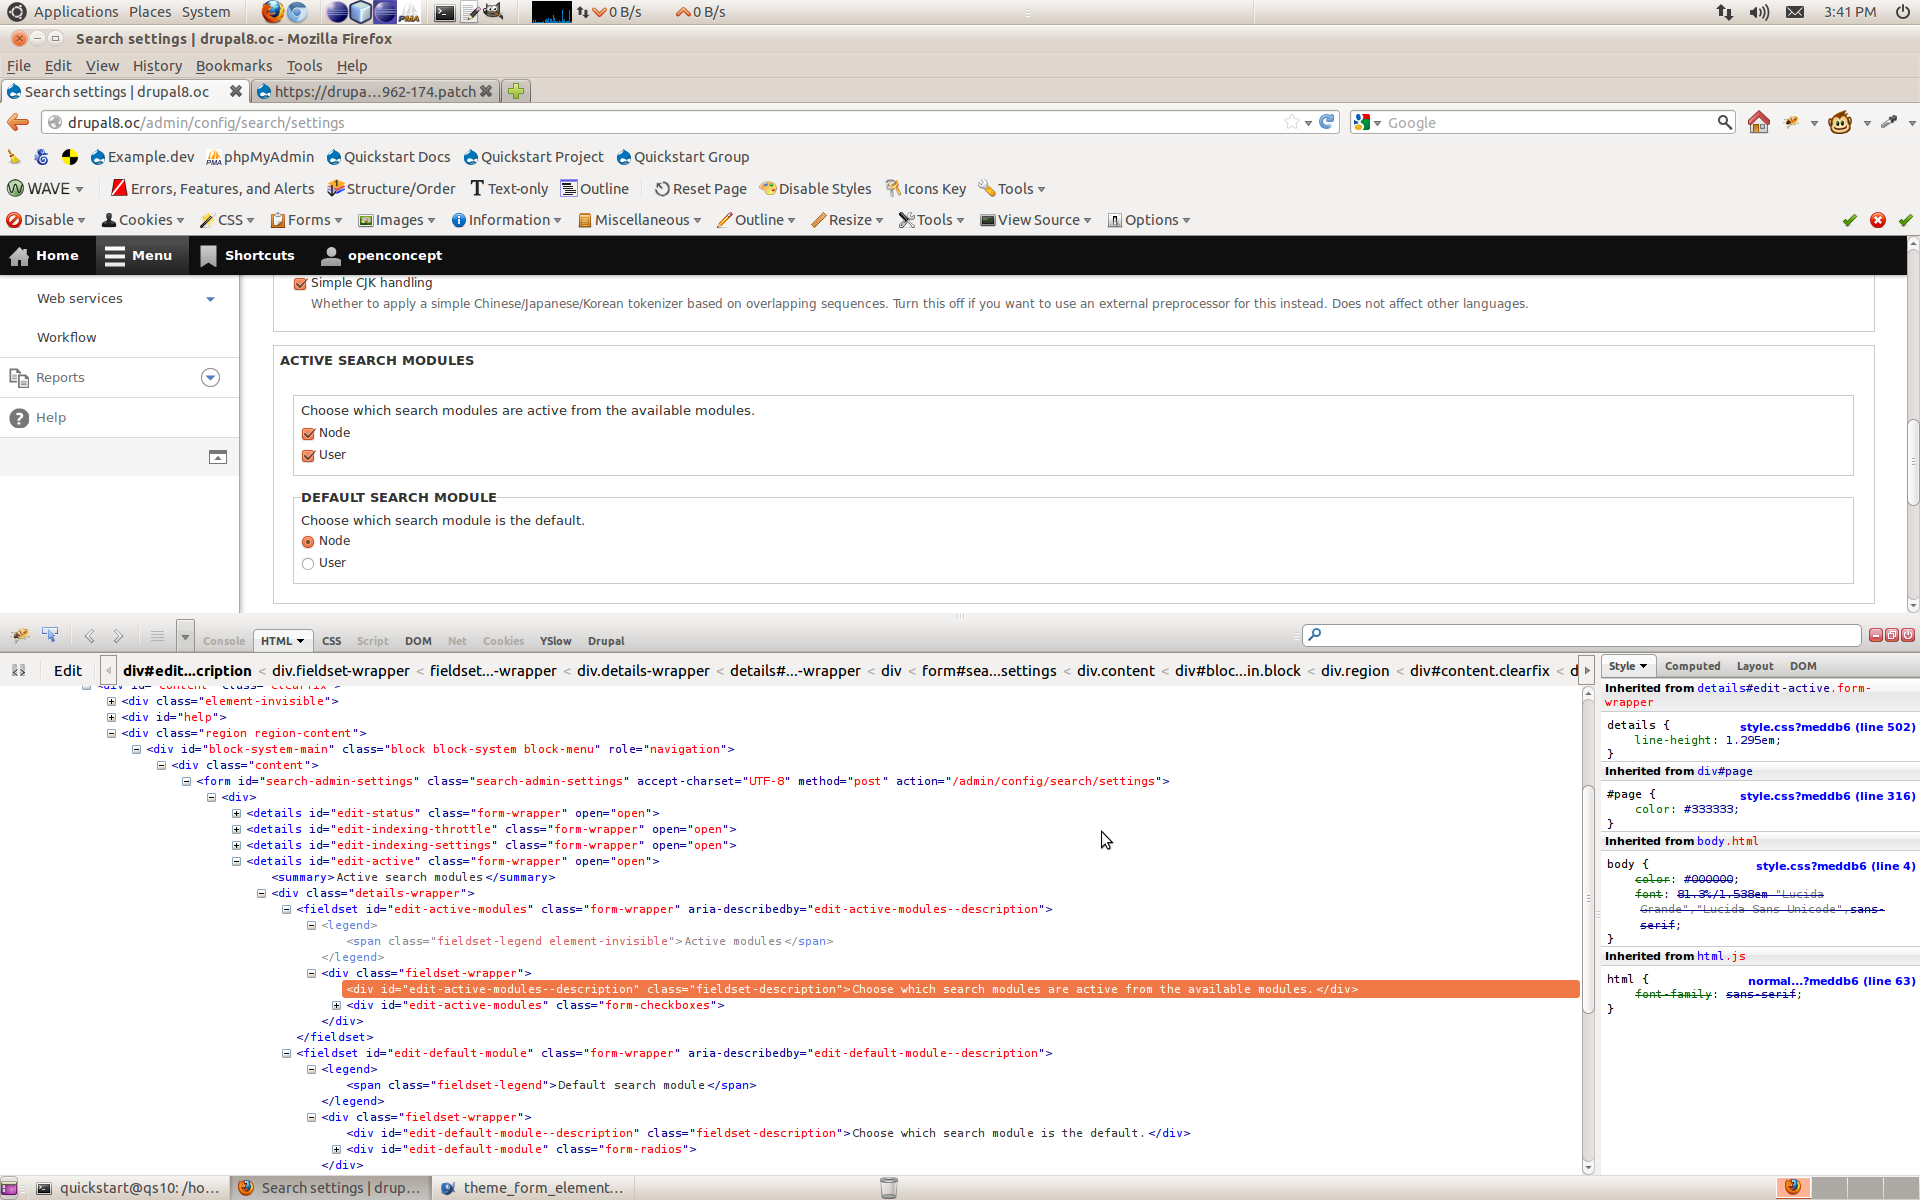
Task: Open Firebug bug icon menu
Action: click(x=20, y=635)
